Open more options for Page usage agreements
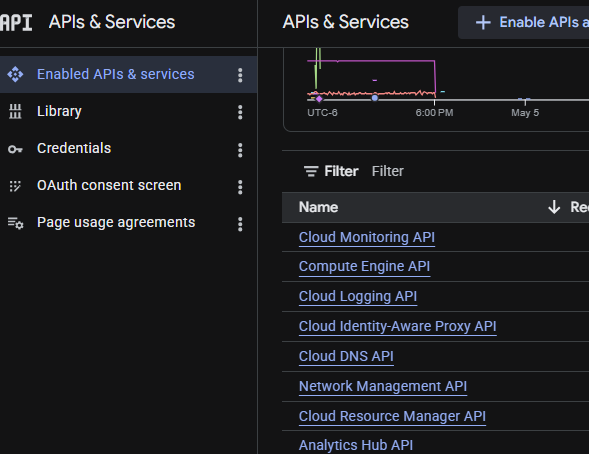The height and width of the screenshot is (454, 589). pos(240,224)
